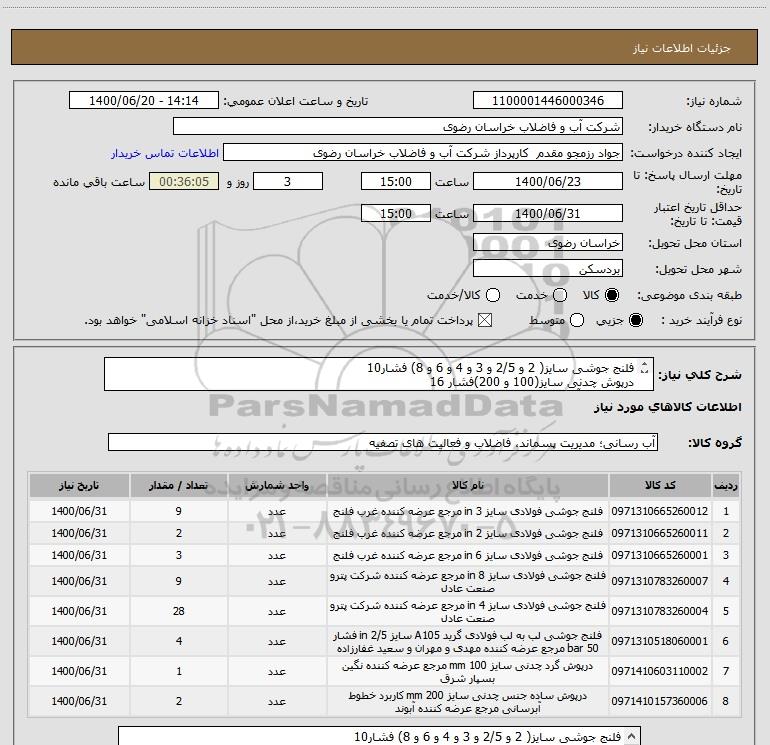
Task: Click the گروه کالا field
Action: point(383,442)
